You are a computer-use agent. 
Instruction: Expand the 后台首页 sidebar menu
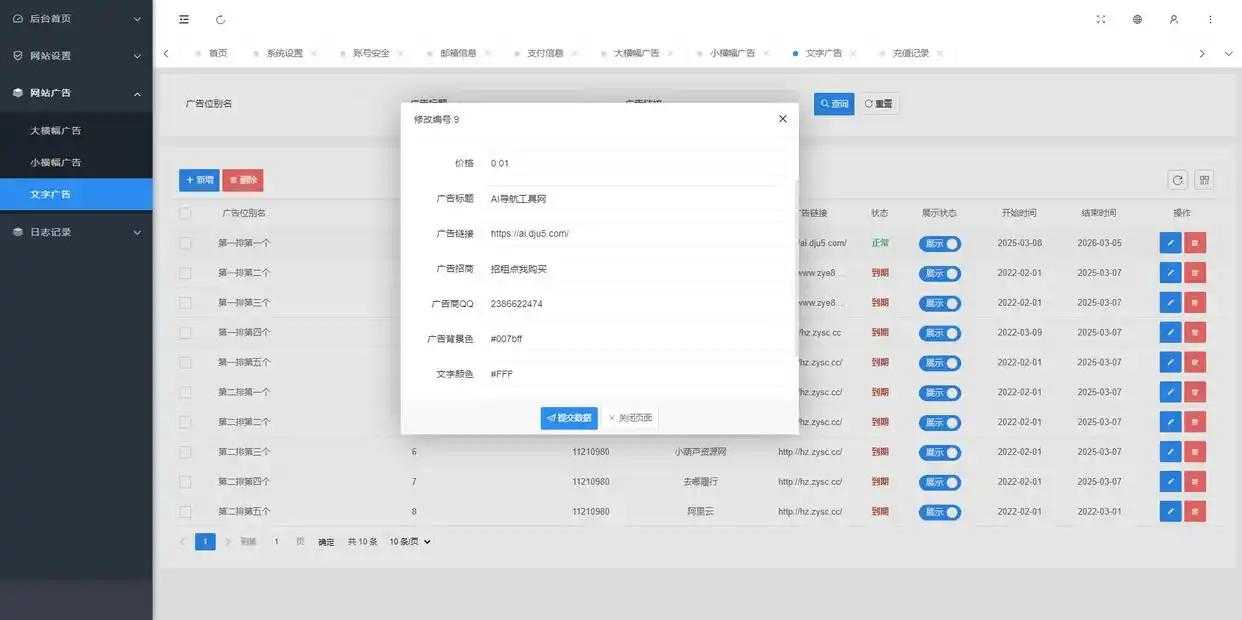(x=76, y=18)
